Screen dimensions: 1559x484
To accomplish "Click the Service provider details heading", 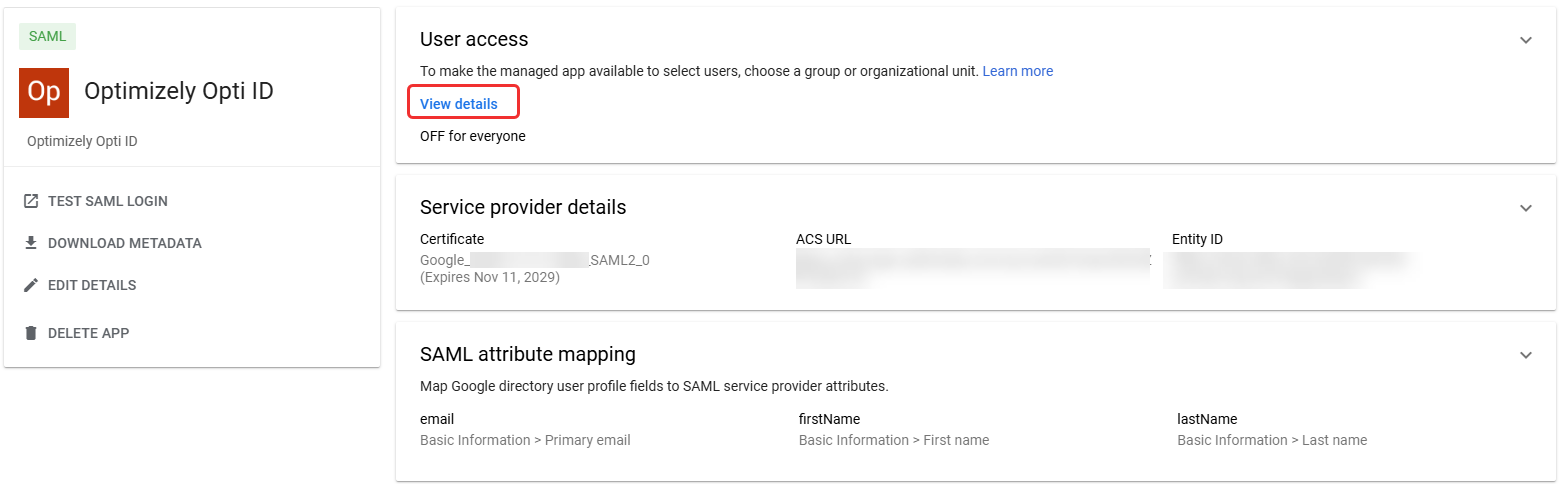I will coord(523,207).
